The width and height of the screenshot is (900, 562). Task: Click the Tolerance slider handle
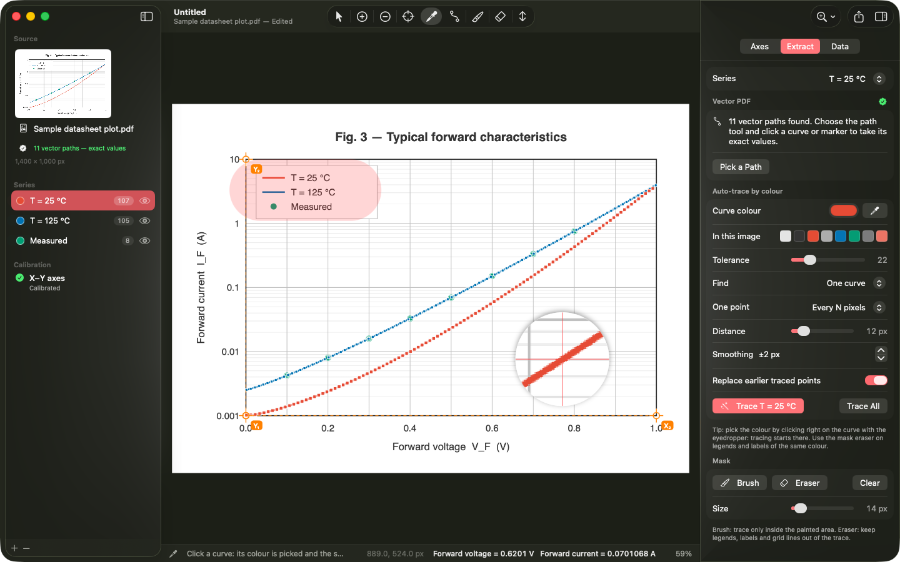pyautogui.click(x=809, y=260)
